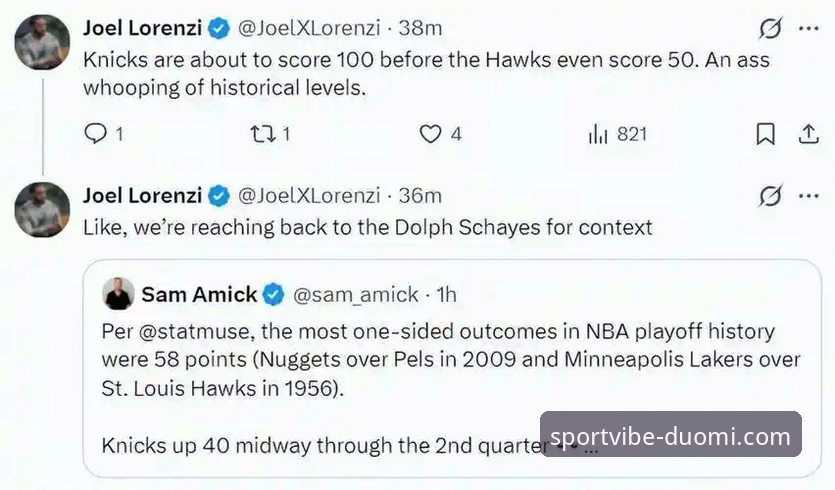835x490 pixels.
Task: Open Grok icon on the 36m tweet
Action: pyautogui.click(x=770, y=196)
